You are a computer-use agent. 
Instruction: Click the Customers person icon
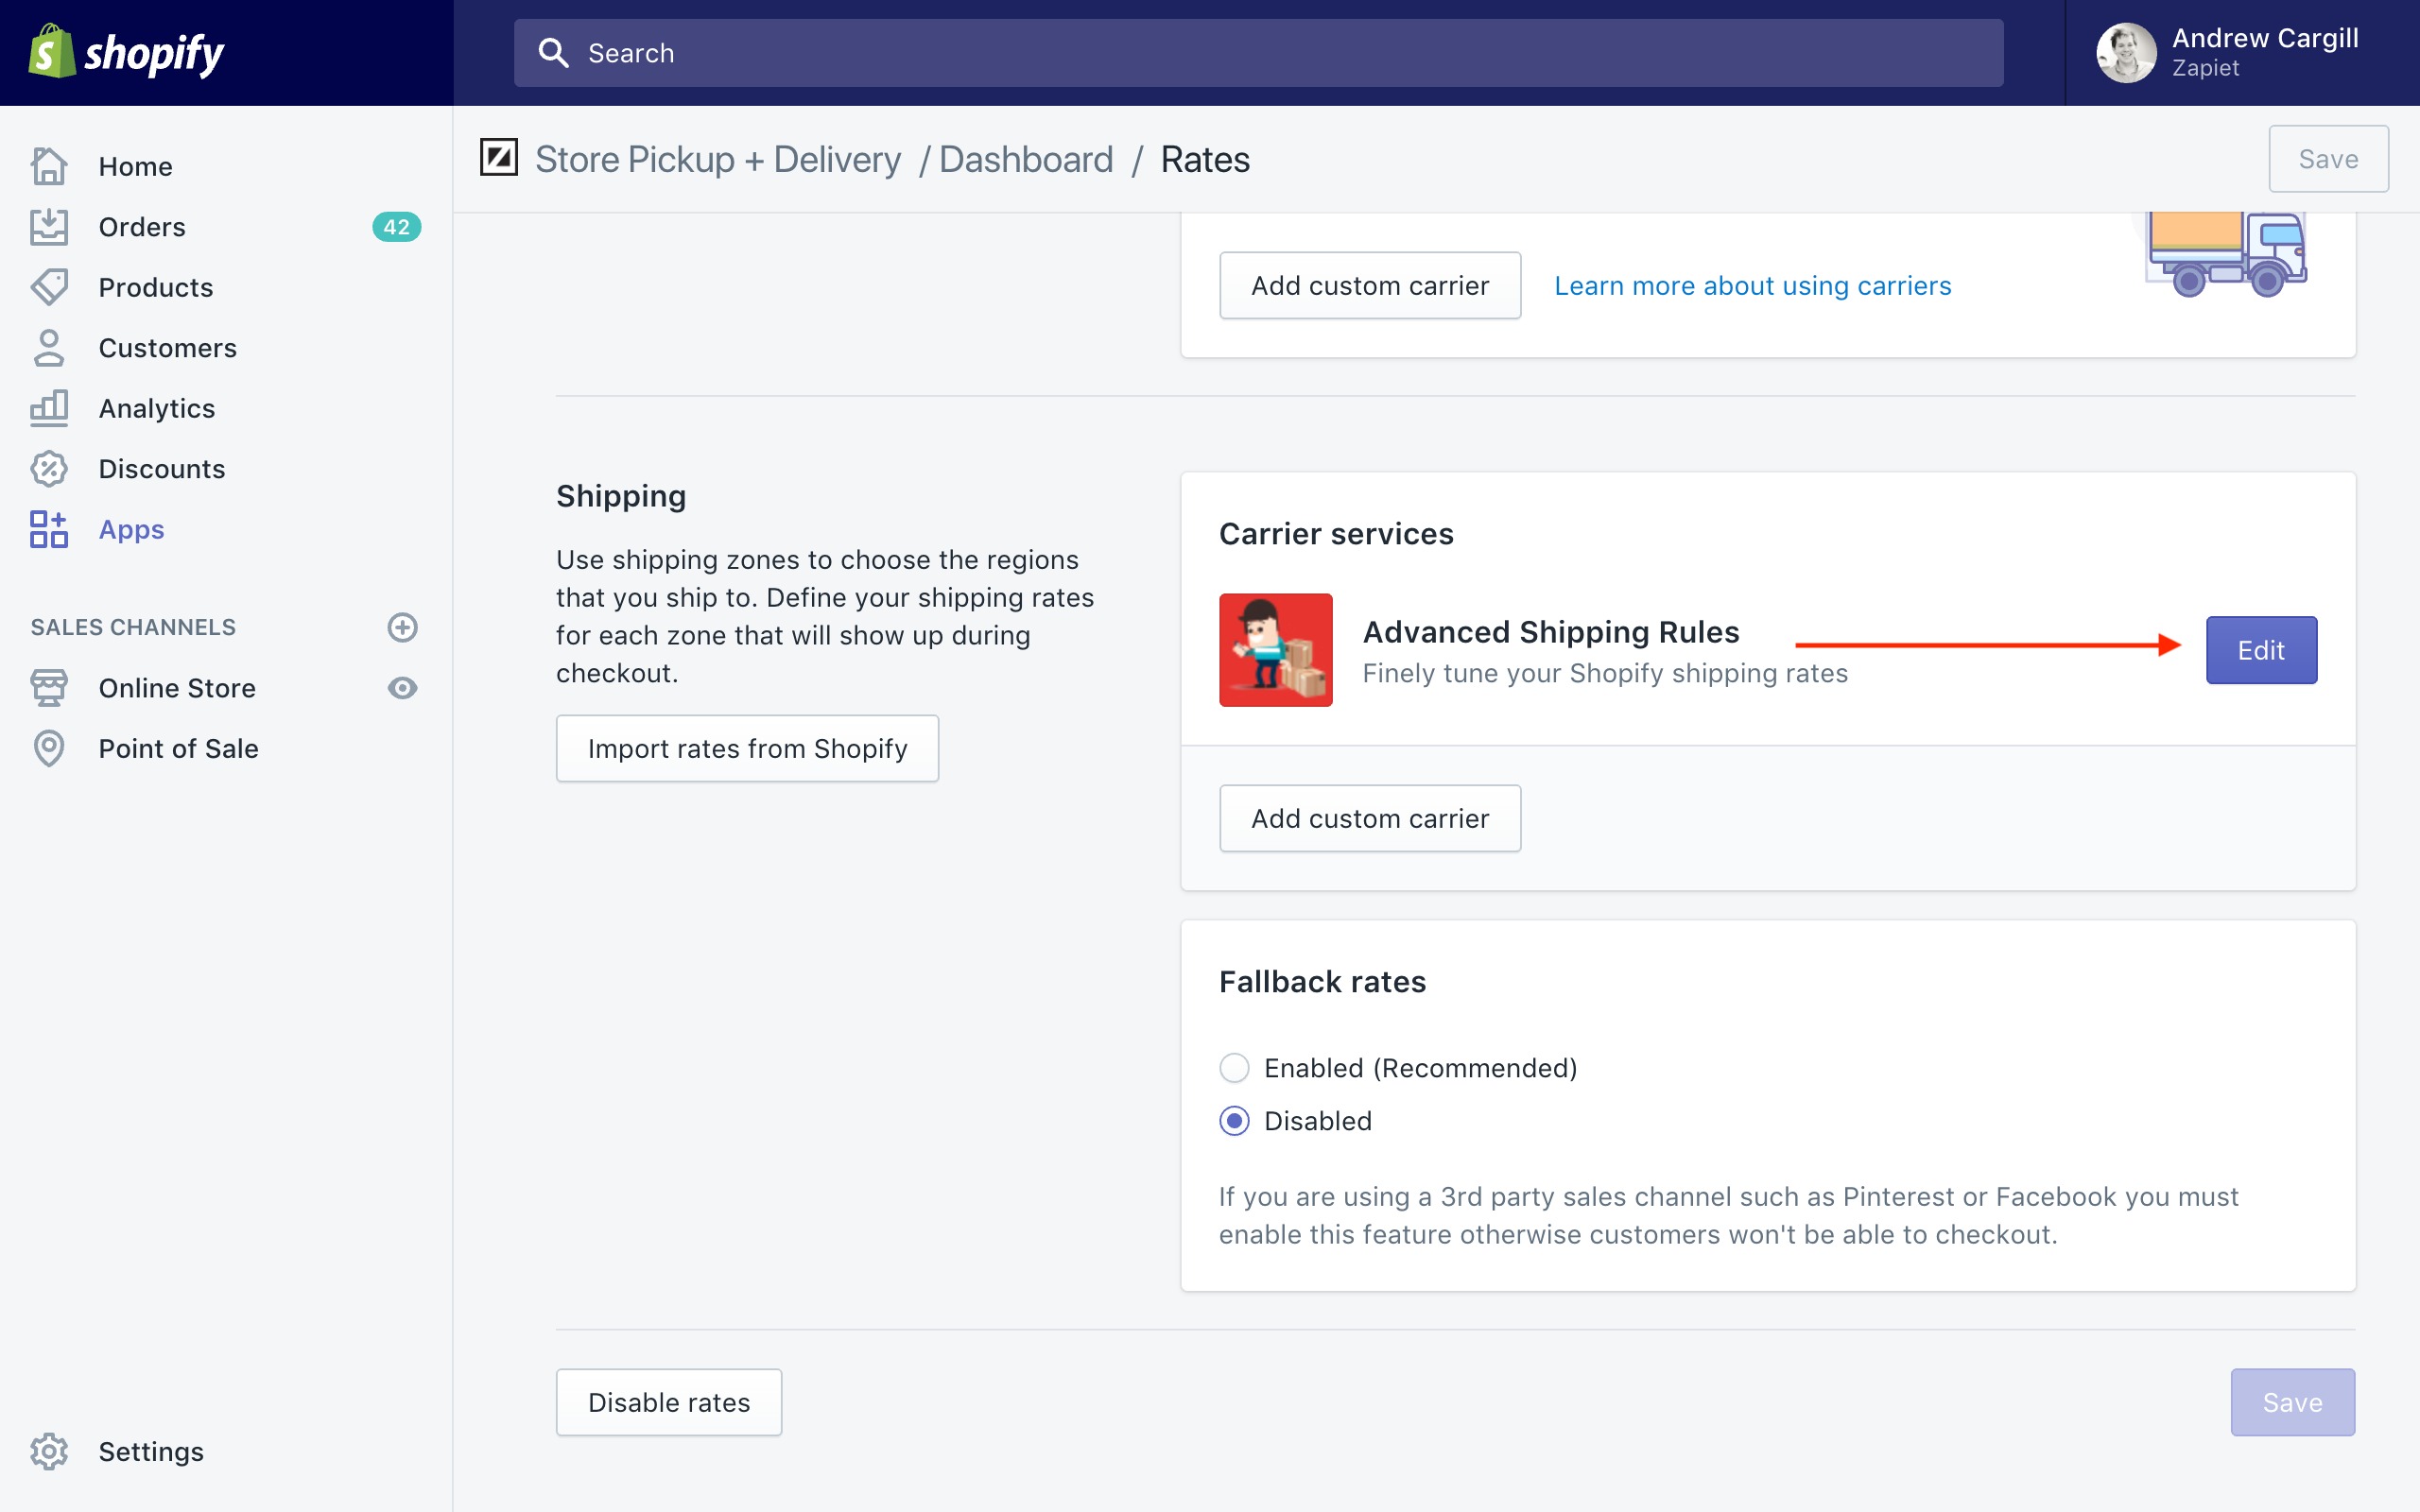click(x=49, y=348)
